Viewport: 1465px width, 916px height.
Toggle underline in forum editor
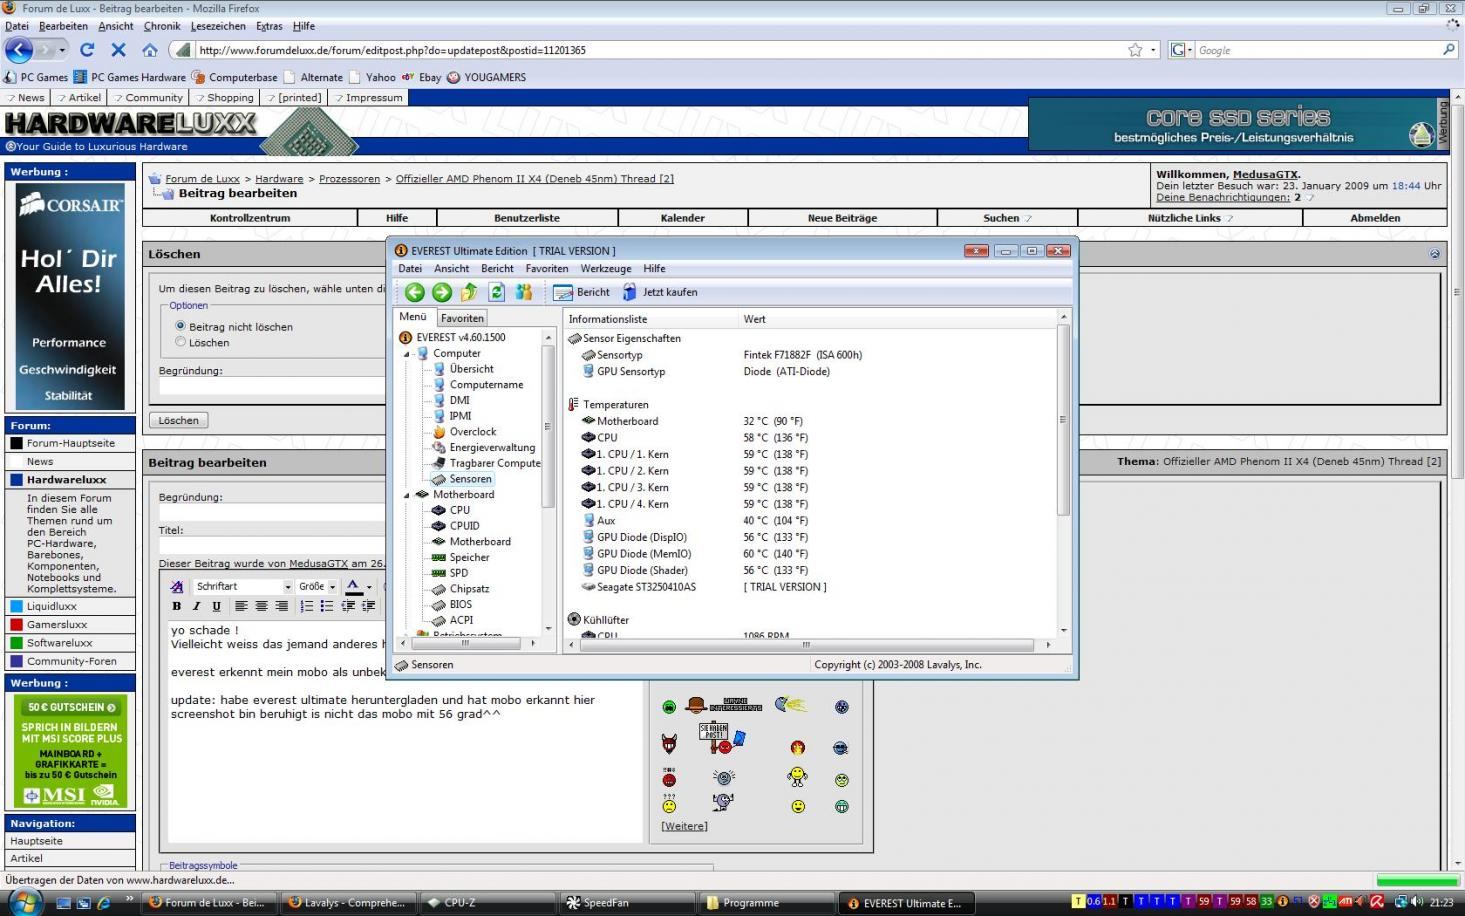coord(216,606)
